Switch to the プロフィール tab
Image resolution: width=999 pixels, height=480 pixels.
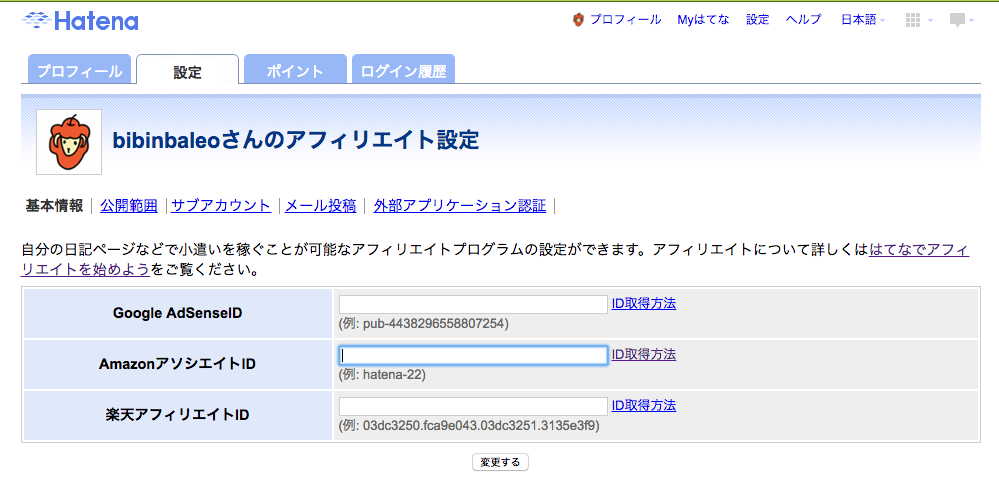pos(80,69)
